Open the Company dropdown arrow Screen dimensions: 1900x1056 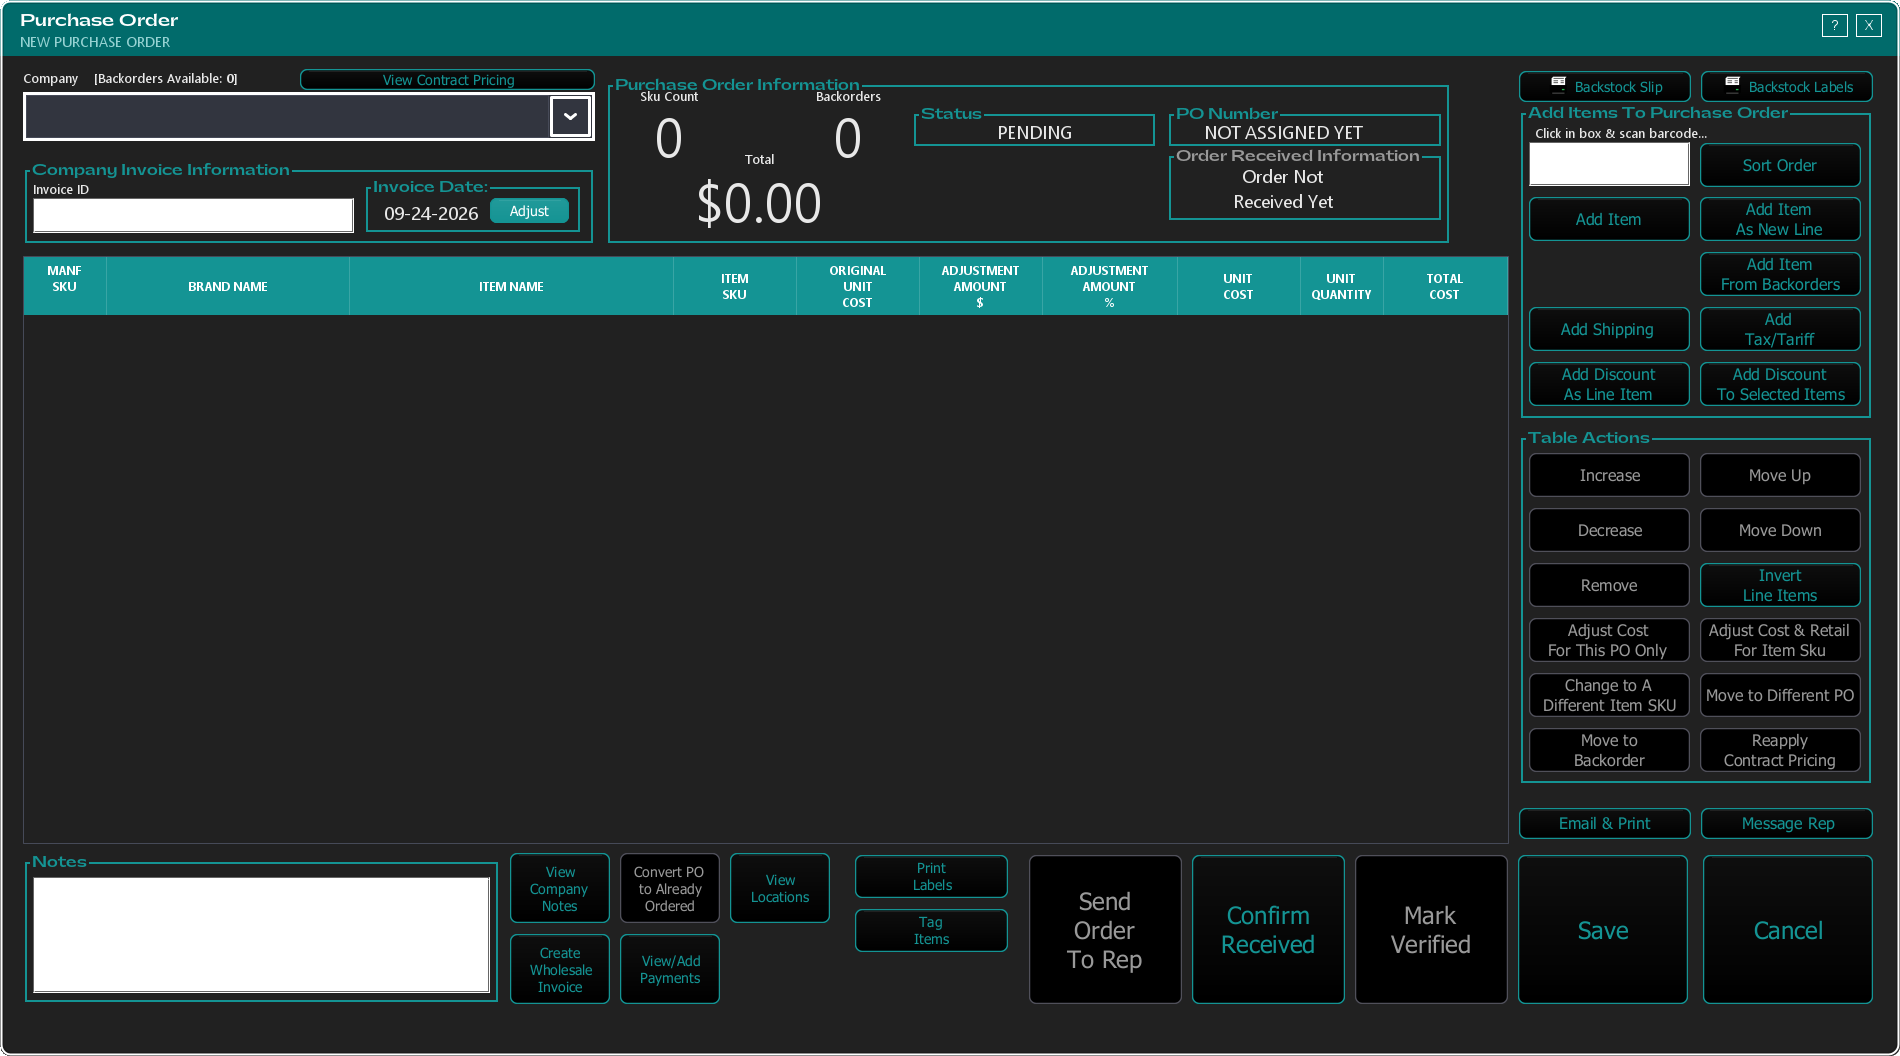click(x=570, y=117)
